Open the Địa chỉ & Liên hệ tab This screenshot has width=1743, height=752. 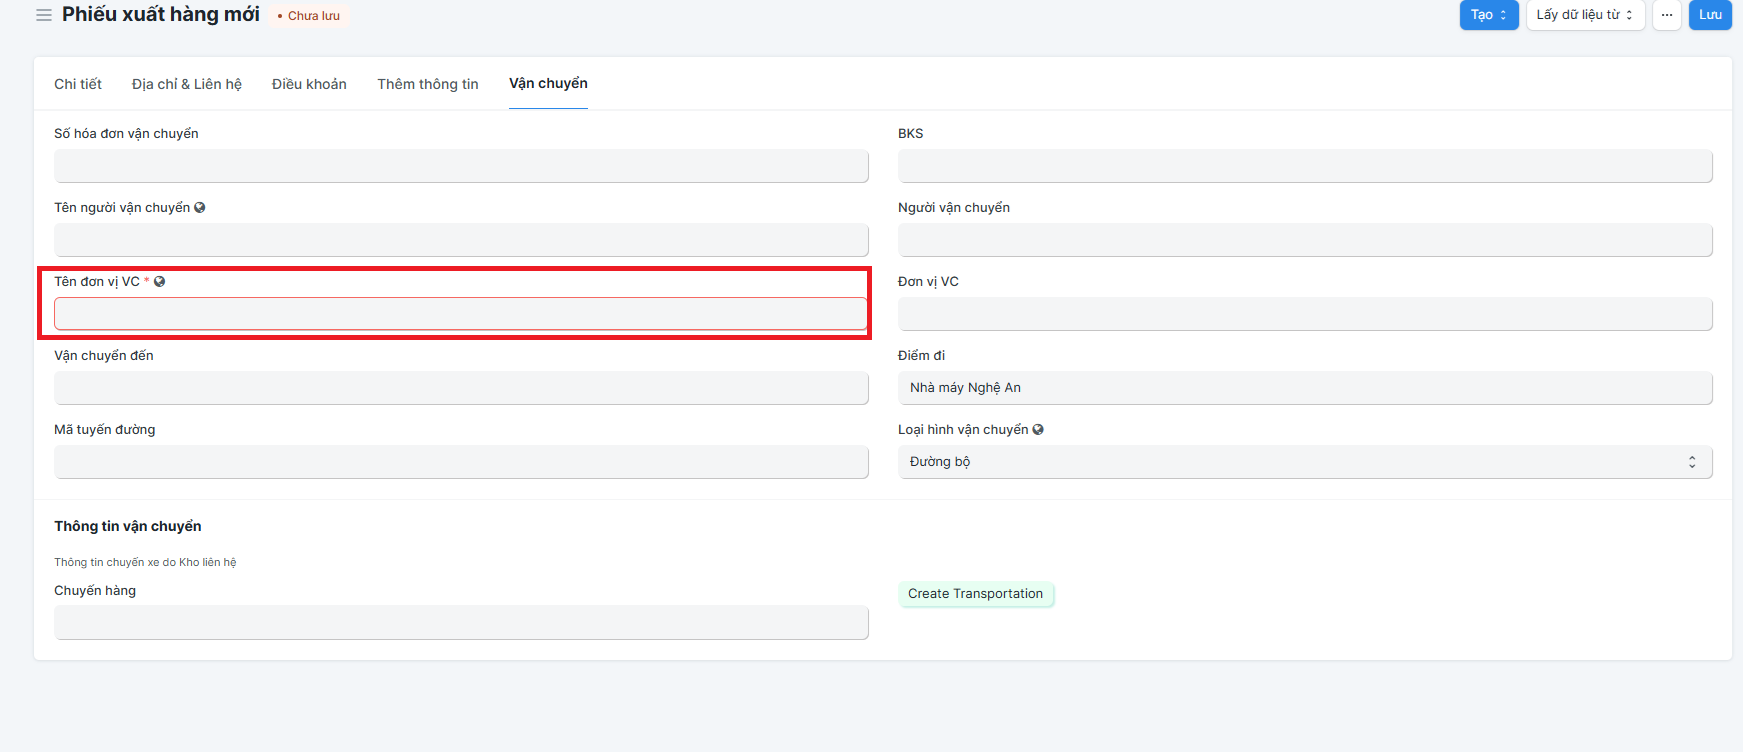[x=187, y=84]
